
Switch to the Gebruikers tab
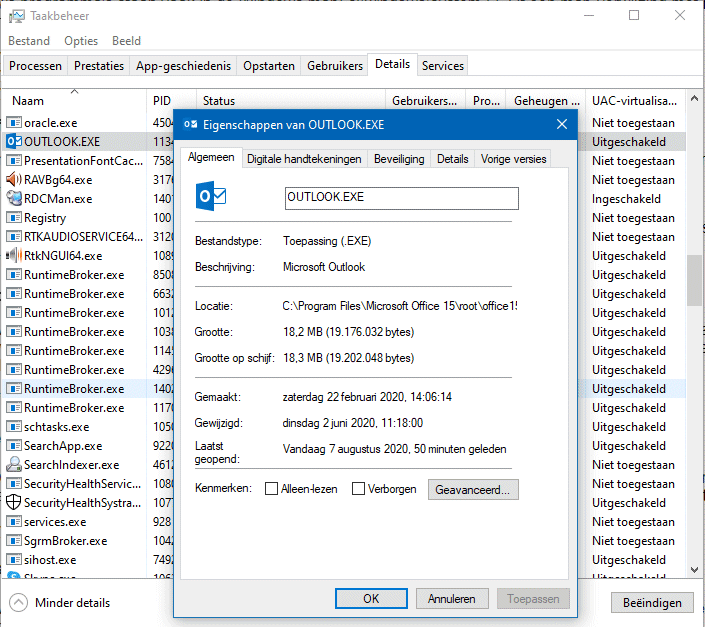pos(335,66)
